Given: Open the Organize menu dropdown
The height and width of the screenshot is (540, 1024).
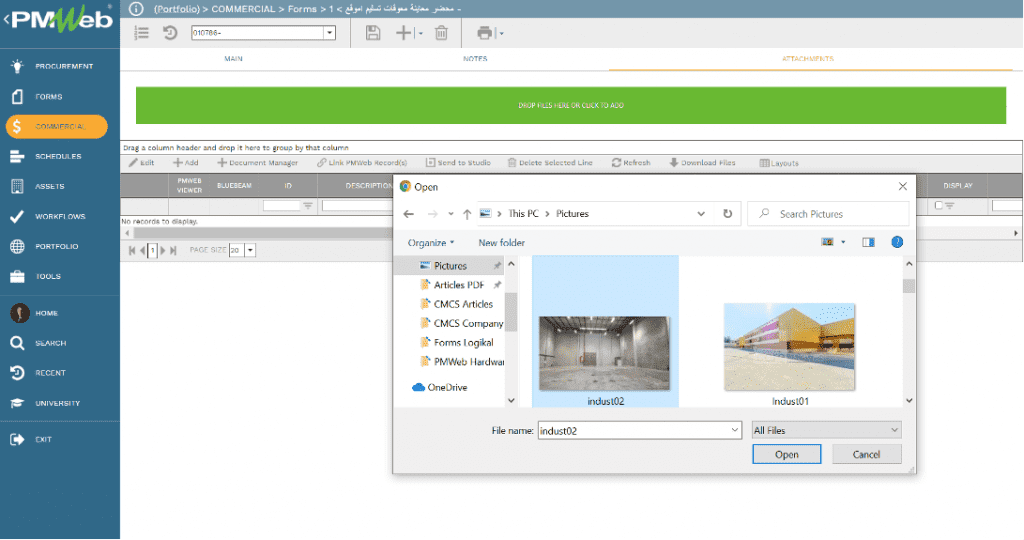Looking at the screenshot, I should pos(430,242).
